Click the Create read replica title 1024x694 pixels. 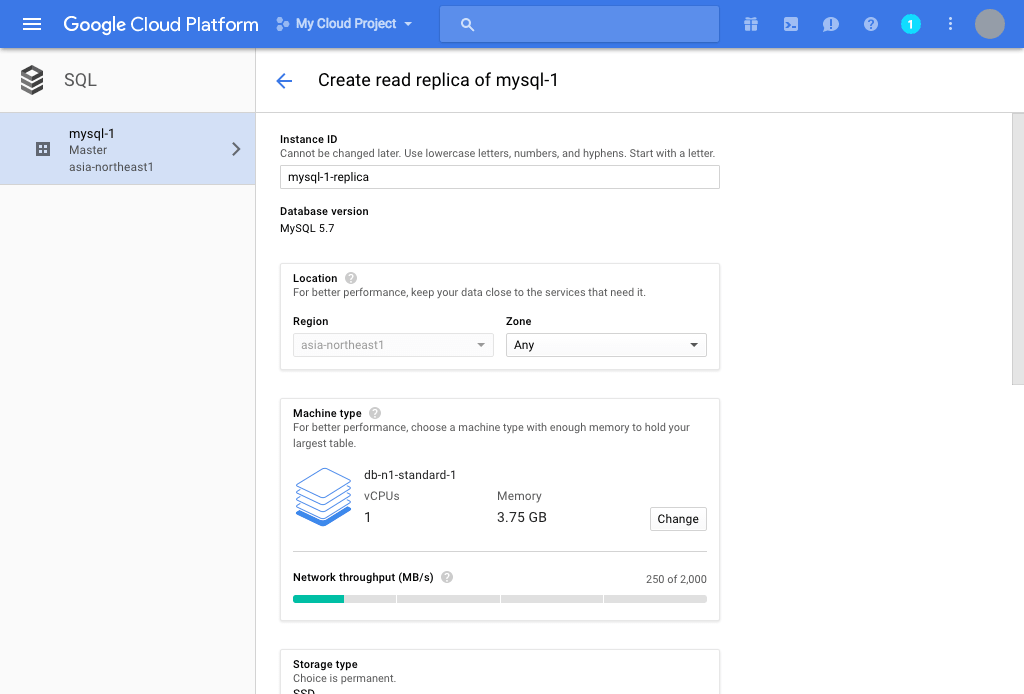click(x=438, y=80)
